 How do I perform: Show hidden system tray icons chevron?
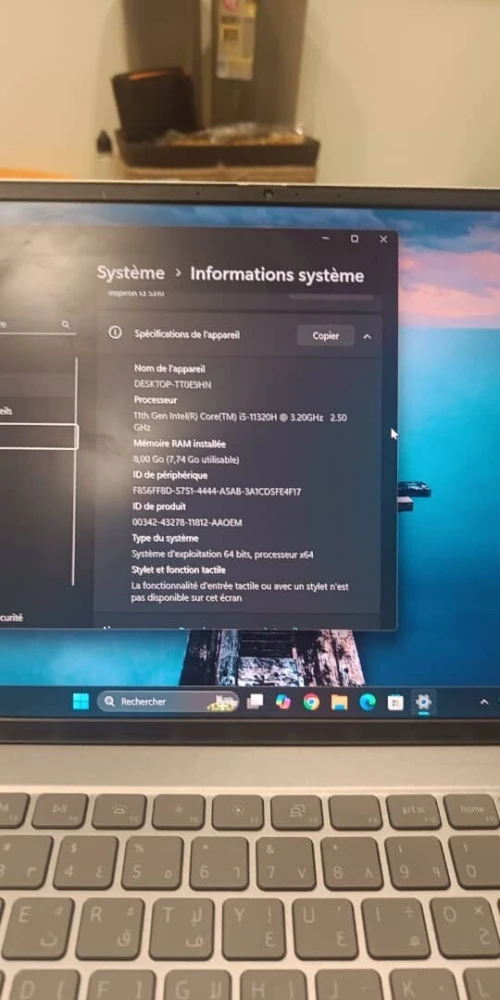484,702
